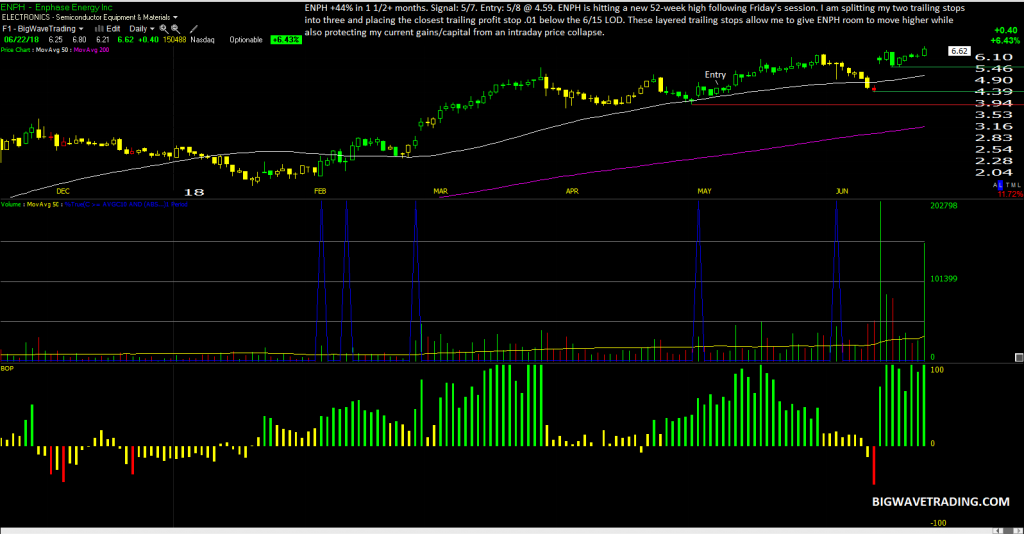Click the Volume pane legend label
1024x534 pixels.
click(x=13, y=204)
